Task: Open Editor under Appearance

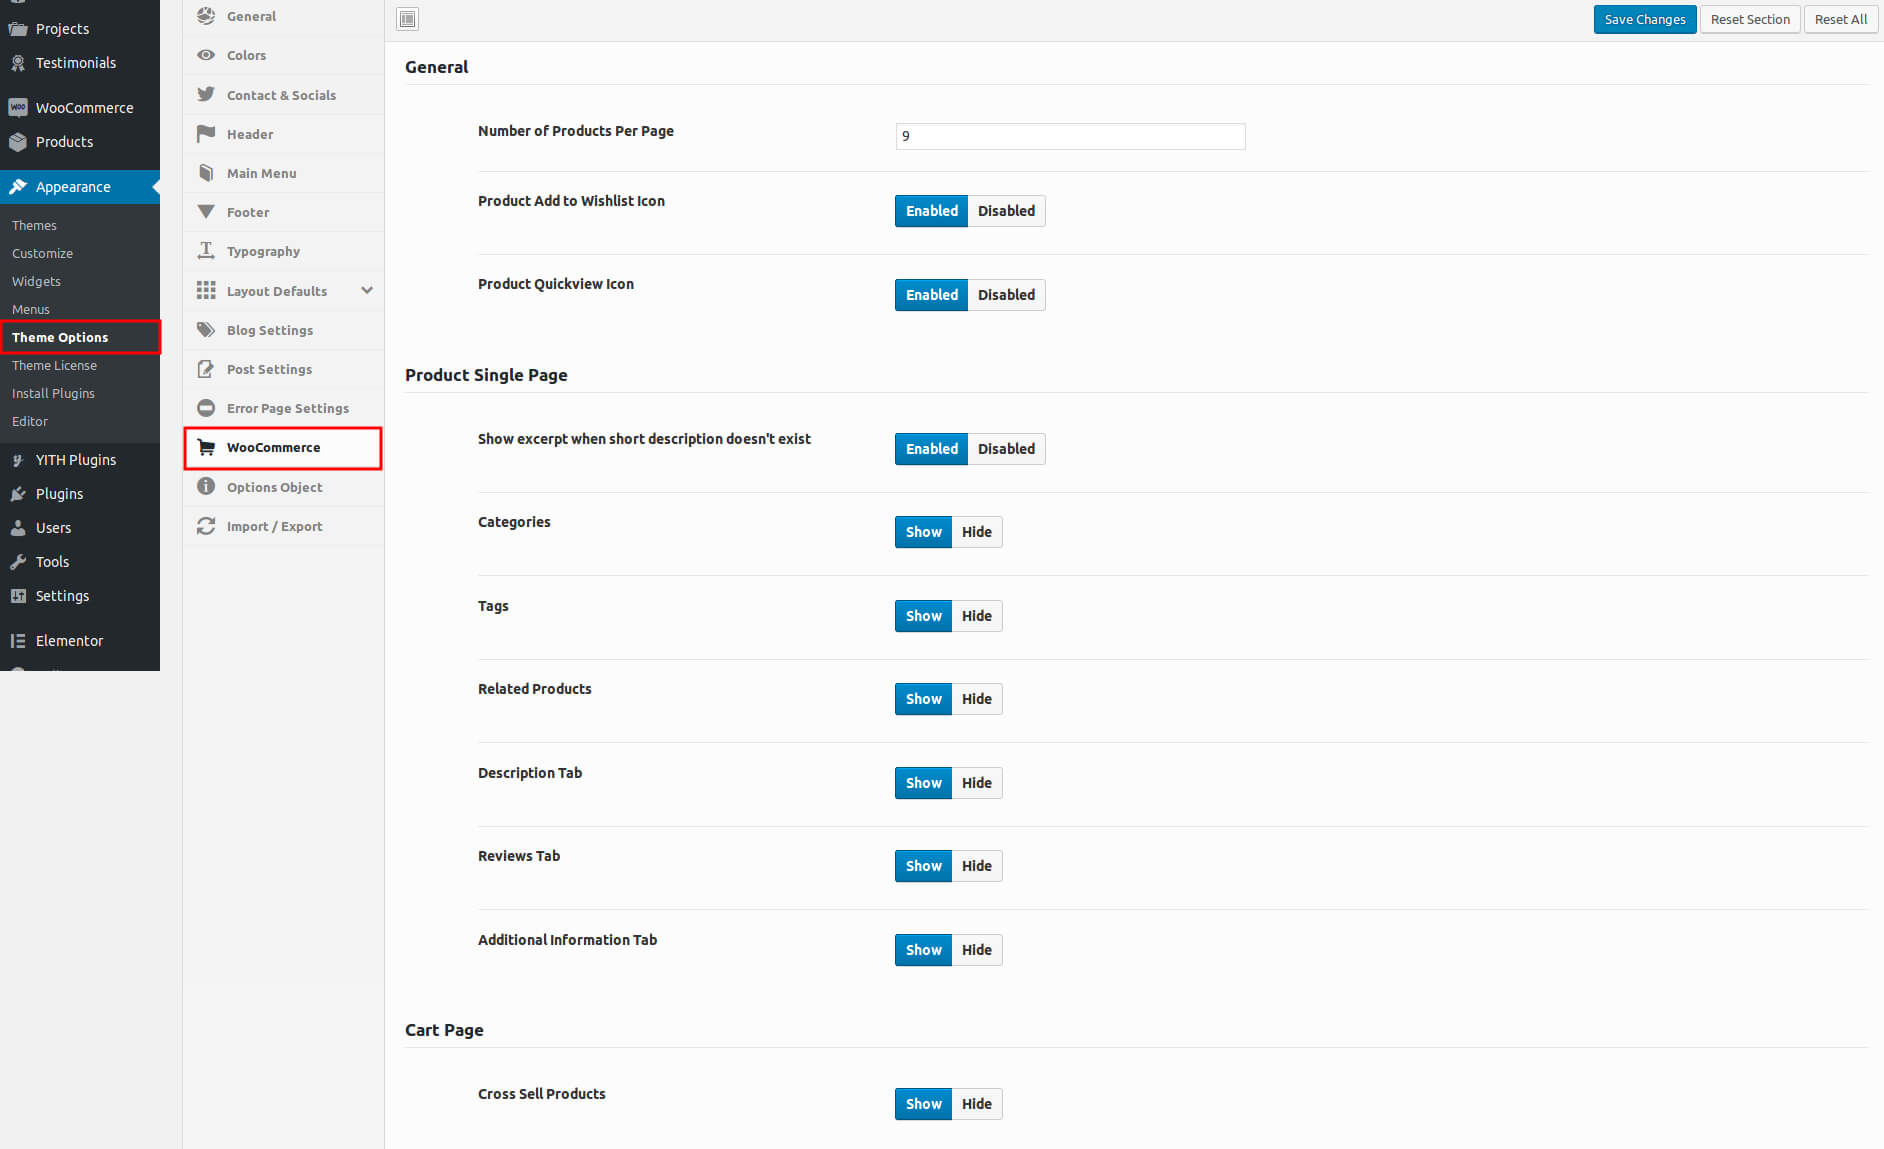Action: click(x=30, y=421)
